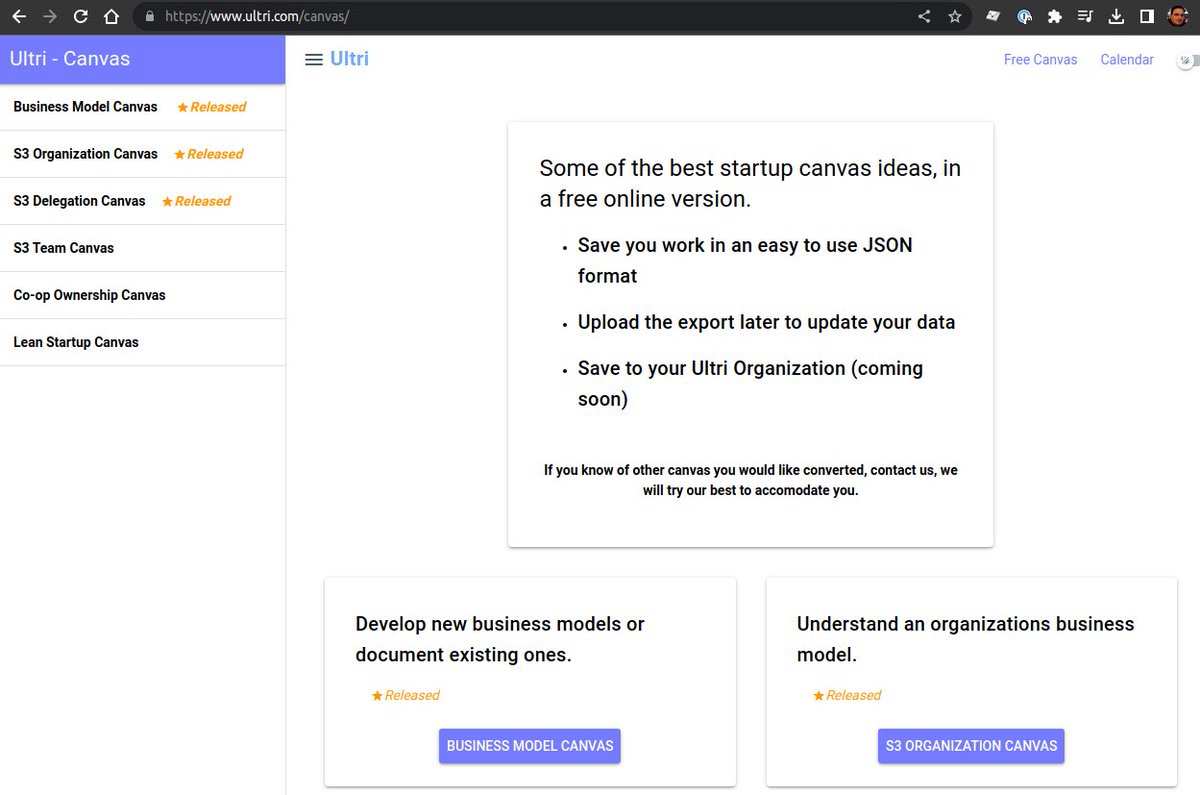
Task: Open the browser home icon
Action: pos(112,16)
